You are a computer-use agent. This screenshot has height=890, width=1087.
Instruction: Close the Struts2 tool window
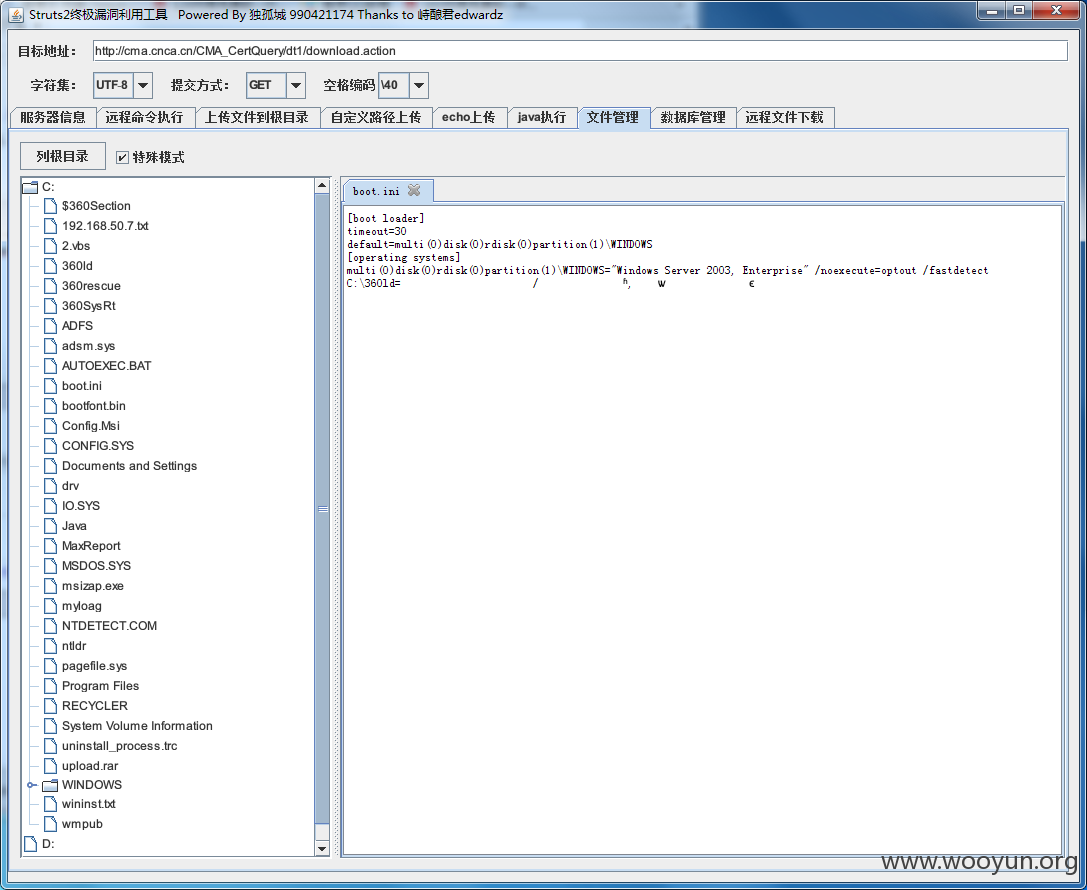pos(1056,11)
